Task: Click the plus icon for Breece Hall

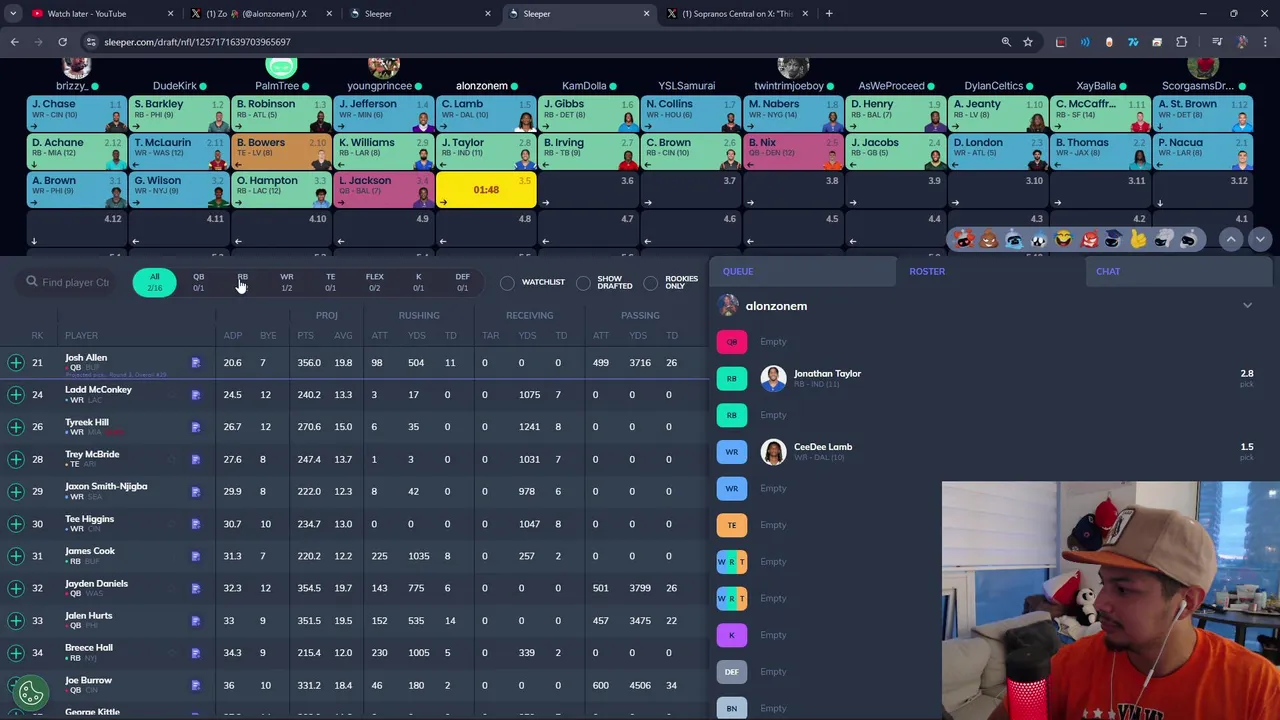Action: click(x=16, y=653)
